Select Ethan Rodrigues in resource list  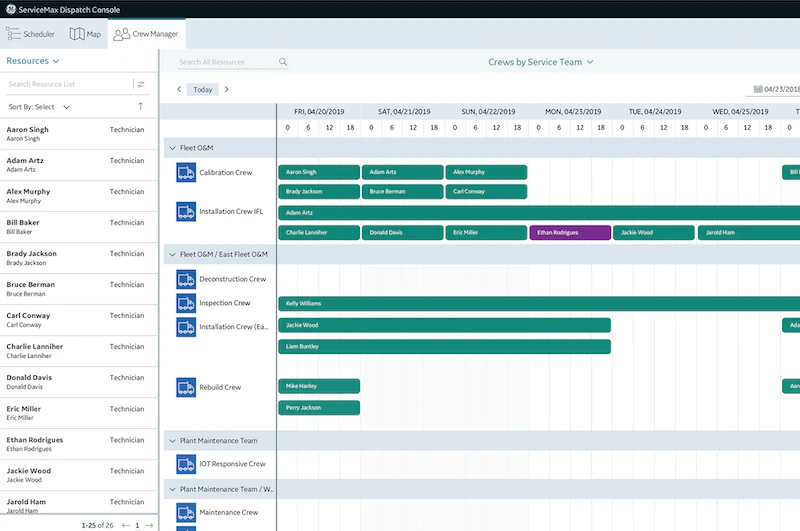(x=79, y=444)
